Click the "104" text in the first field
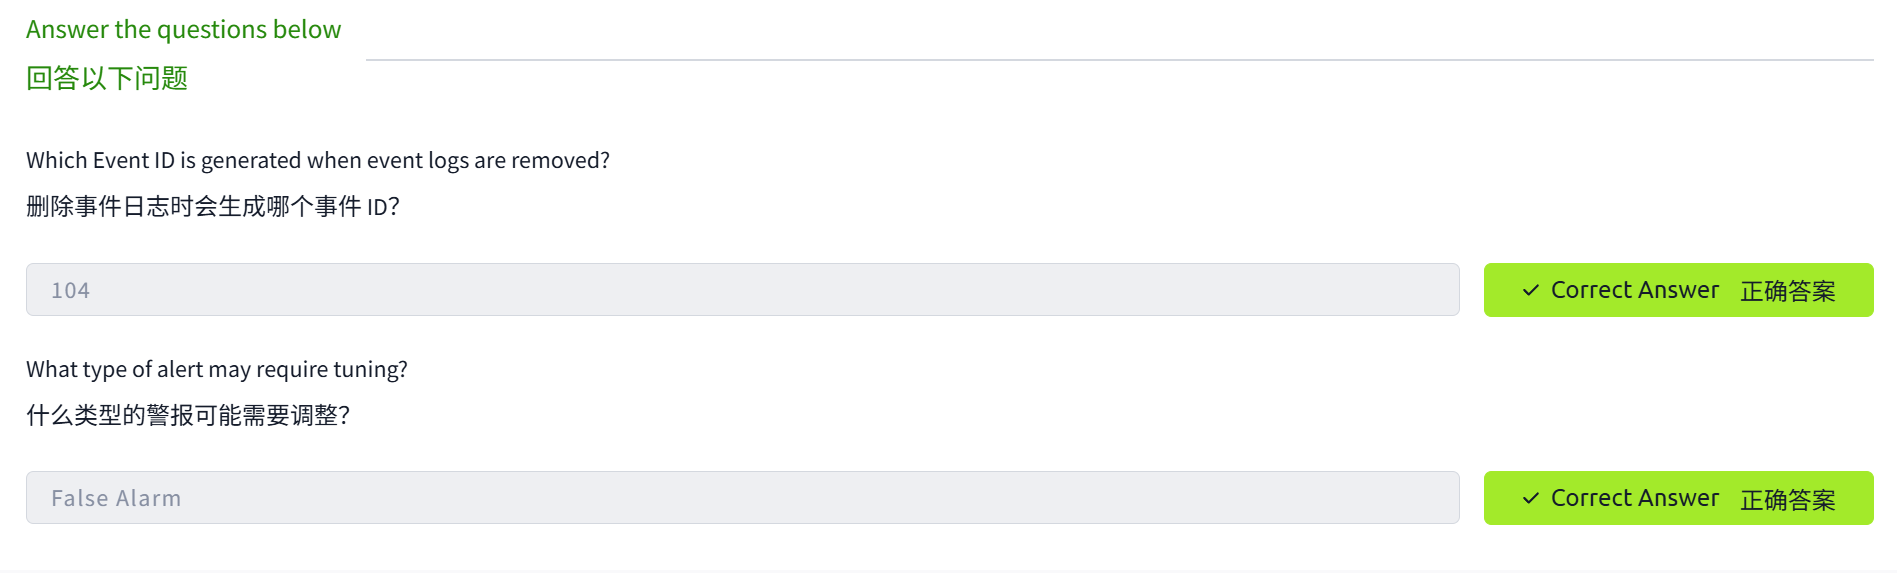This screenshot has height=573, width=1897. [71, 290]
